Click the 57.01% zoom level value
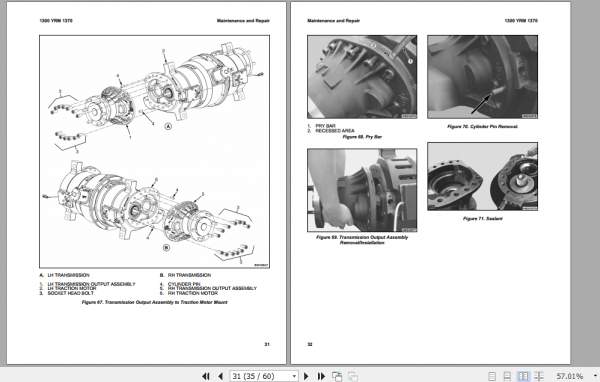This screenshot has width=600, height=382. [x=569, y=376]
